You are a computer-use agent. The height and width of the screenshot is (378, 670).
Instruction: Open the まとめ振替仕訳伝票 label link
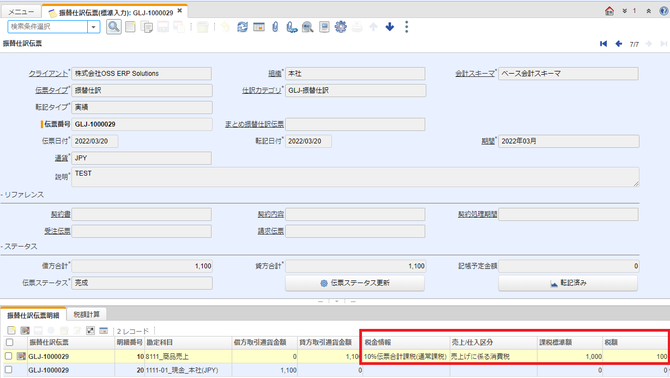pos(254,124)
